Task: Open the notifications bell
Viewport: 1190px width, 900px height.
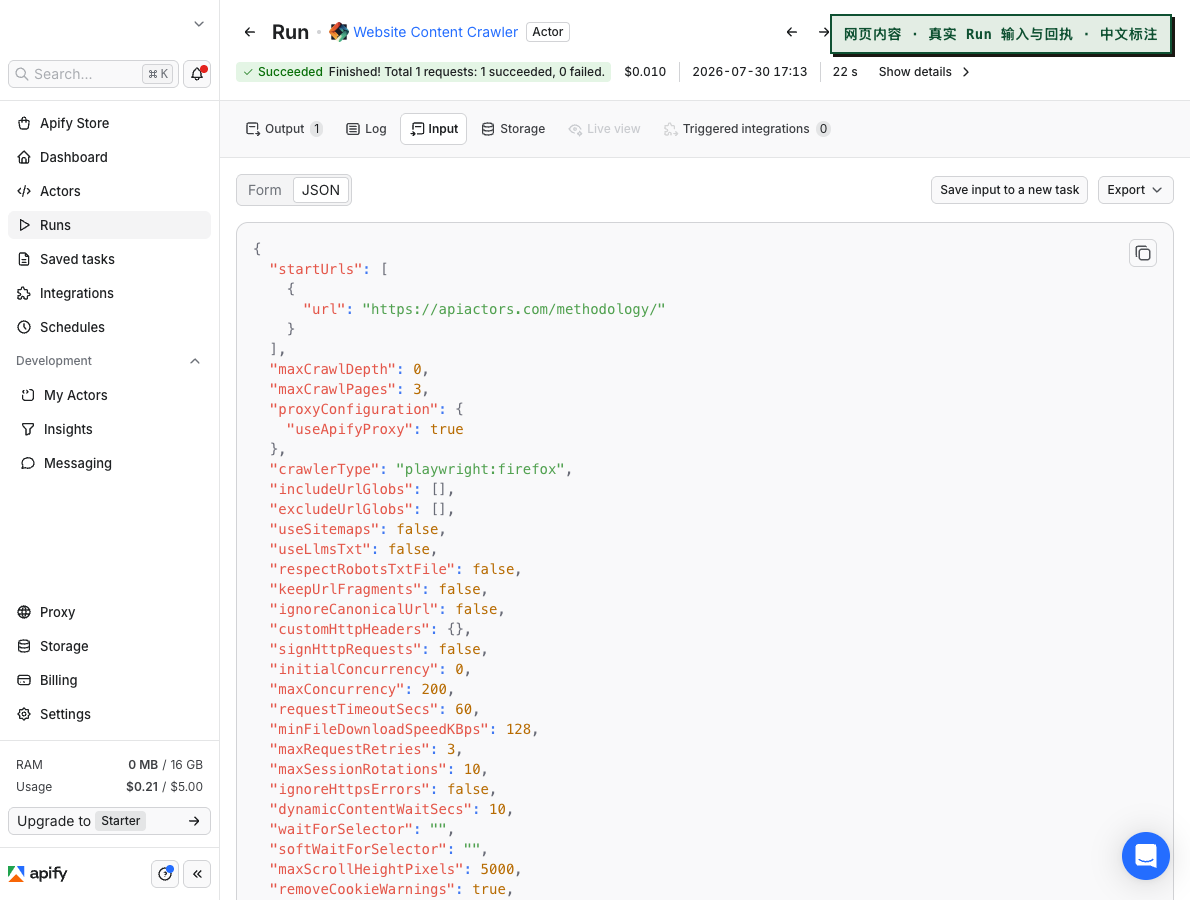Action: [197, 74]
